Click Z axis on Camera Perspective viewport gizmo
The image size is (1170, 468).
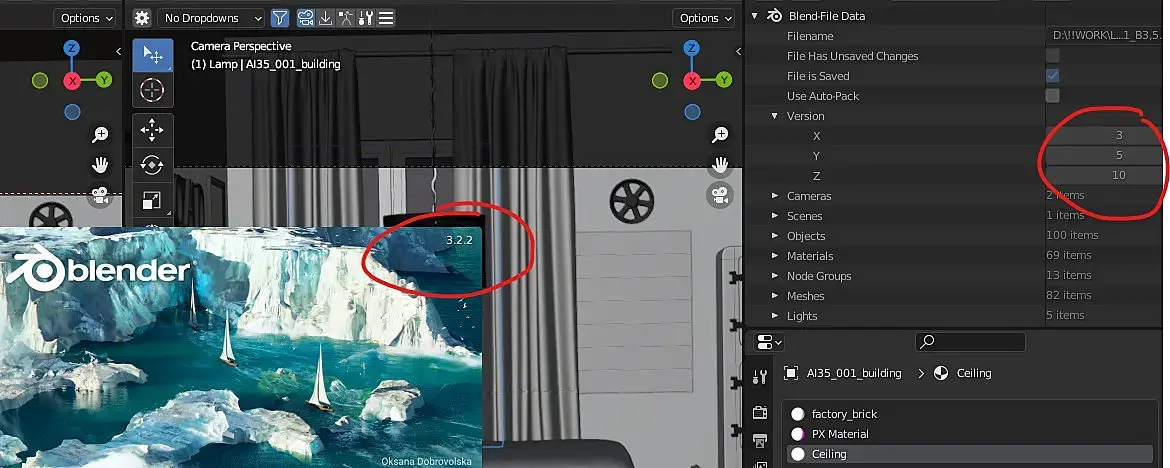coord(692,49)
